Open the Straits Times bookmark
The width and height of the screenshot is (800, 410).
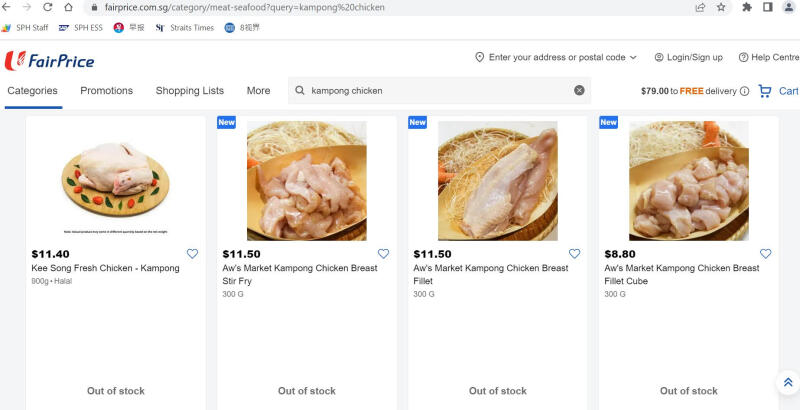click(x=185, y=28)
